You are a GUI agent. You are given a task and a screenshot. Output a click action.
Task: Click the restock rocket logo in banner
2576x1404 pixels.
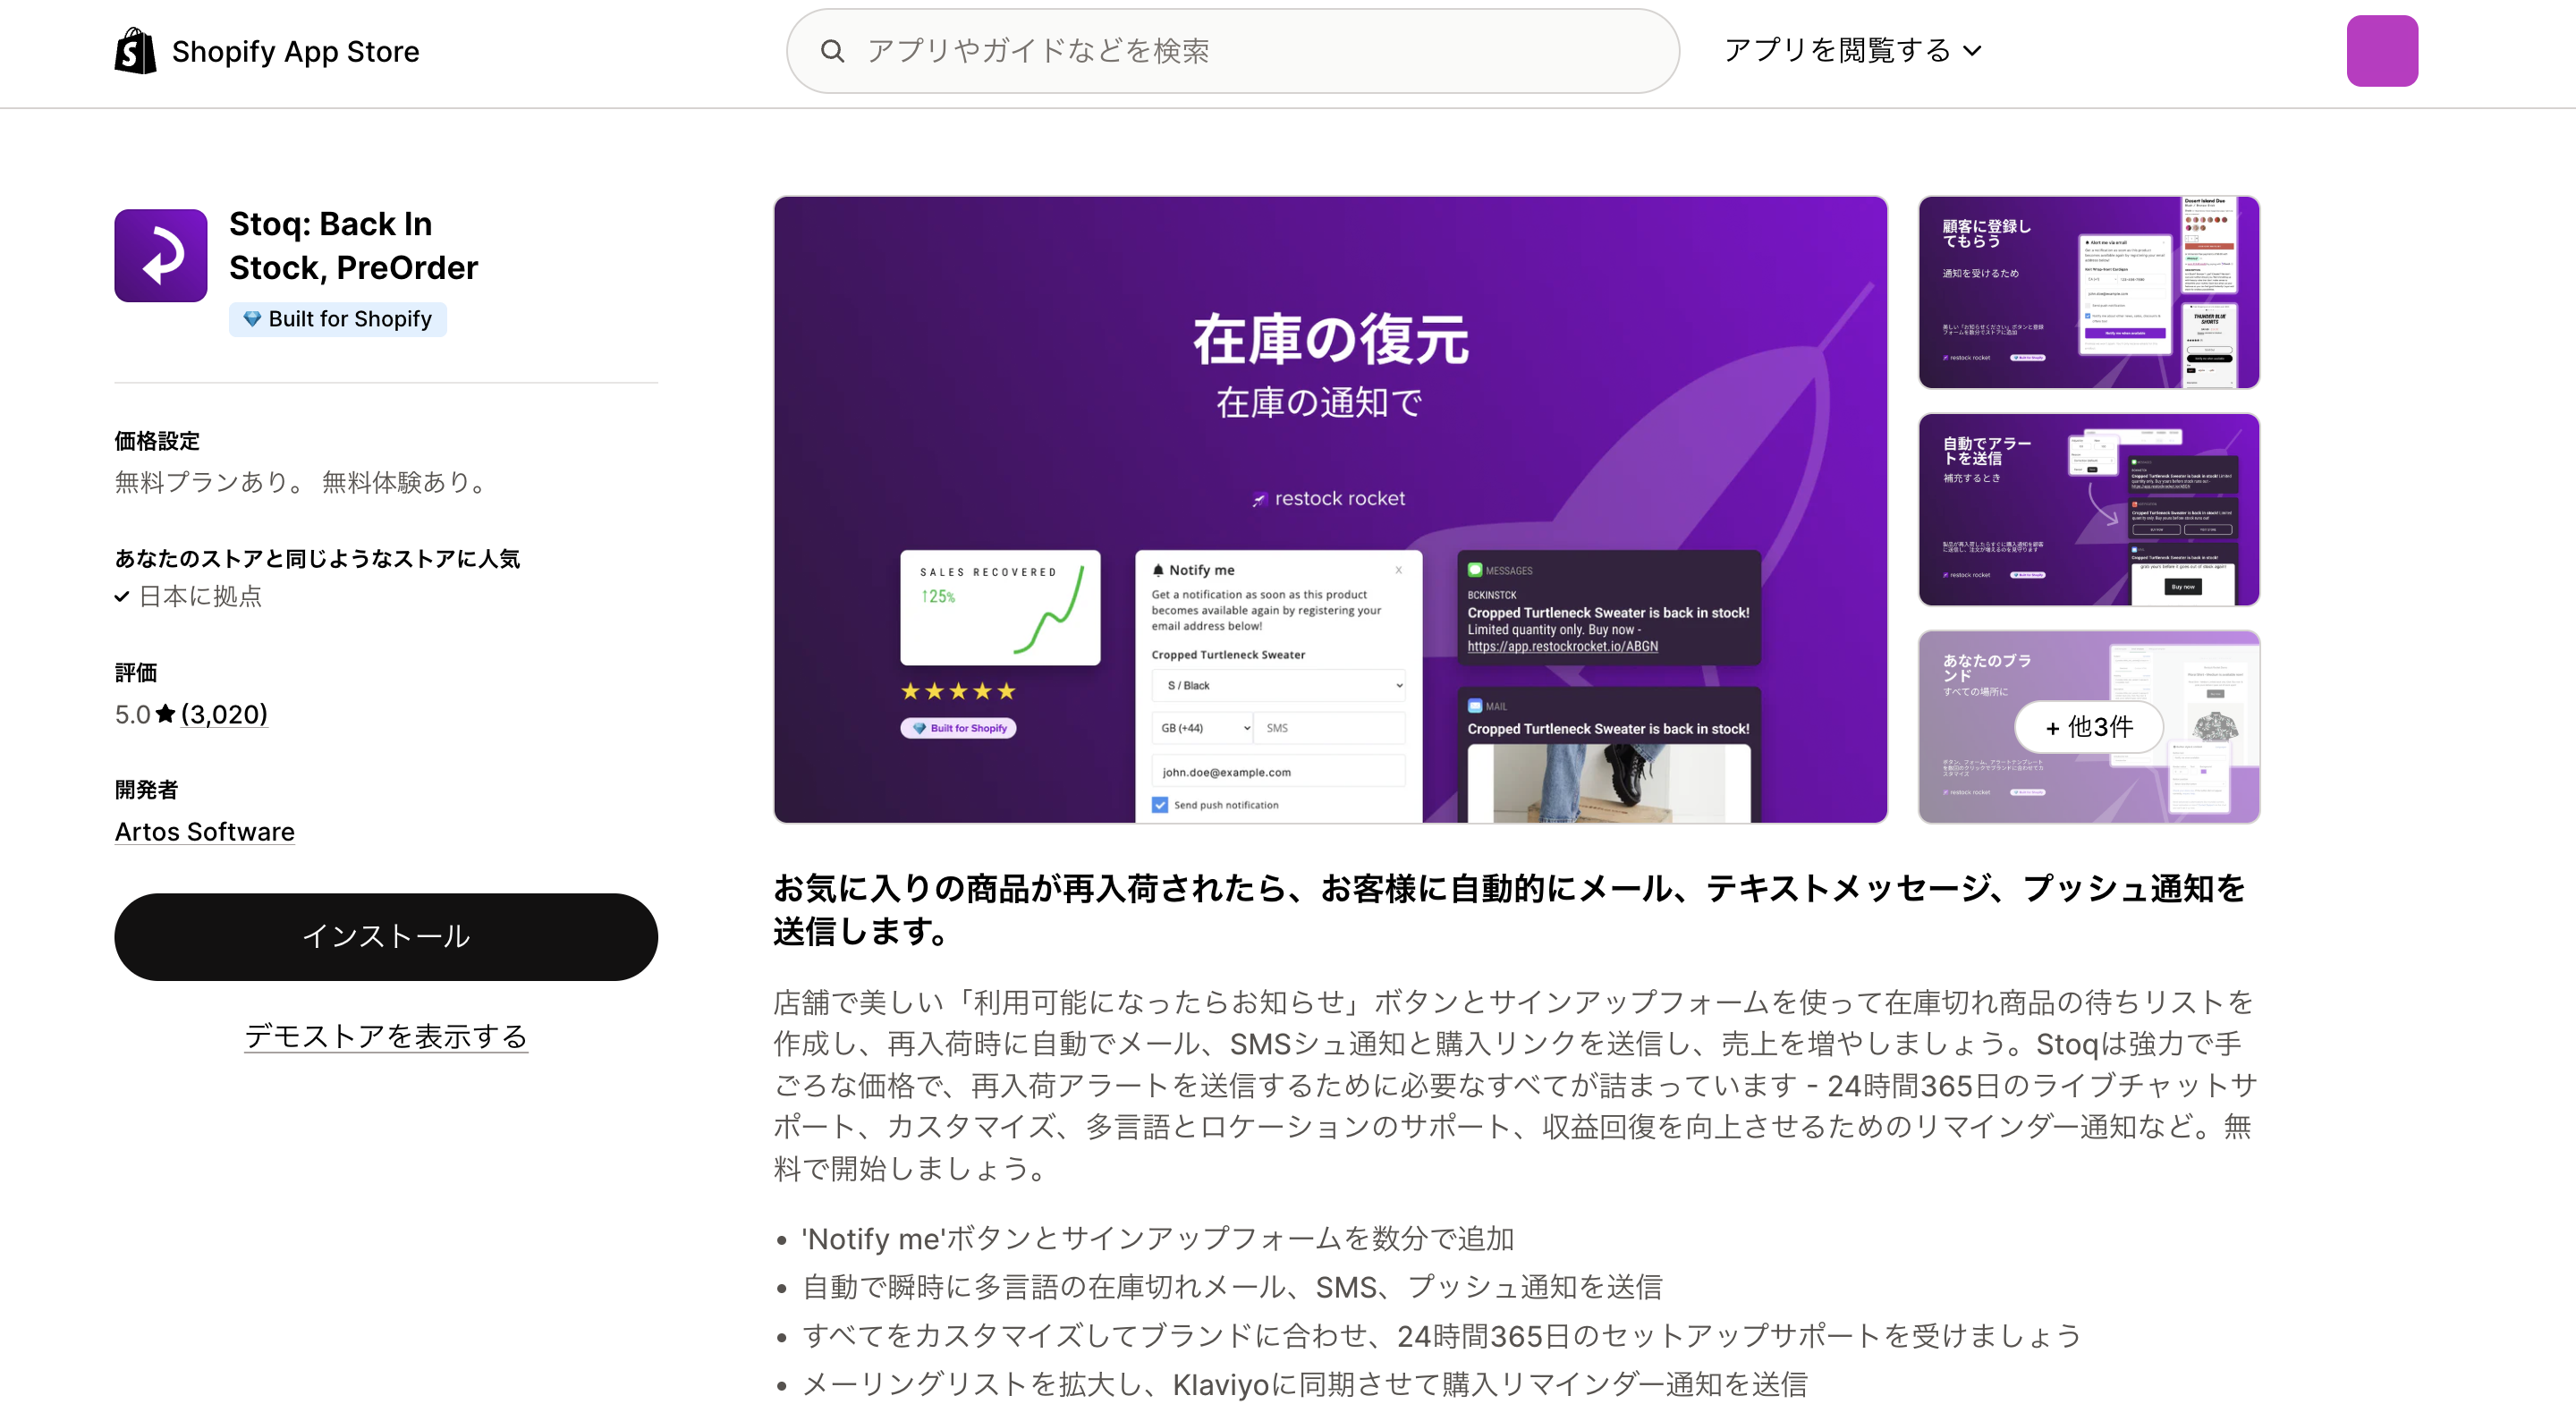[x=1329, y=498]
